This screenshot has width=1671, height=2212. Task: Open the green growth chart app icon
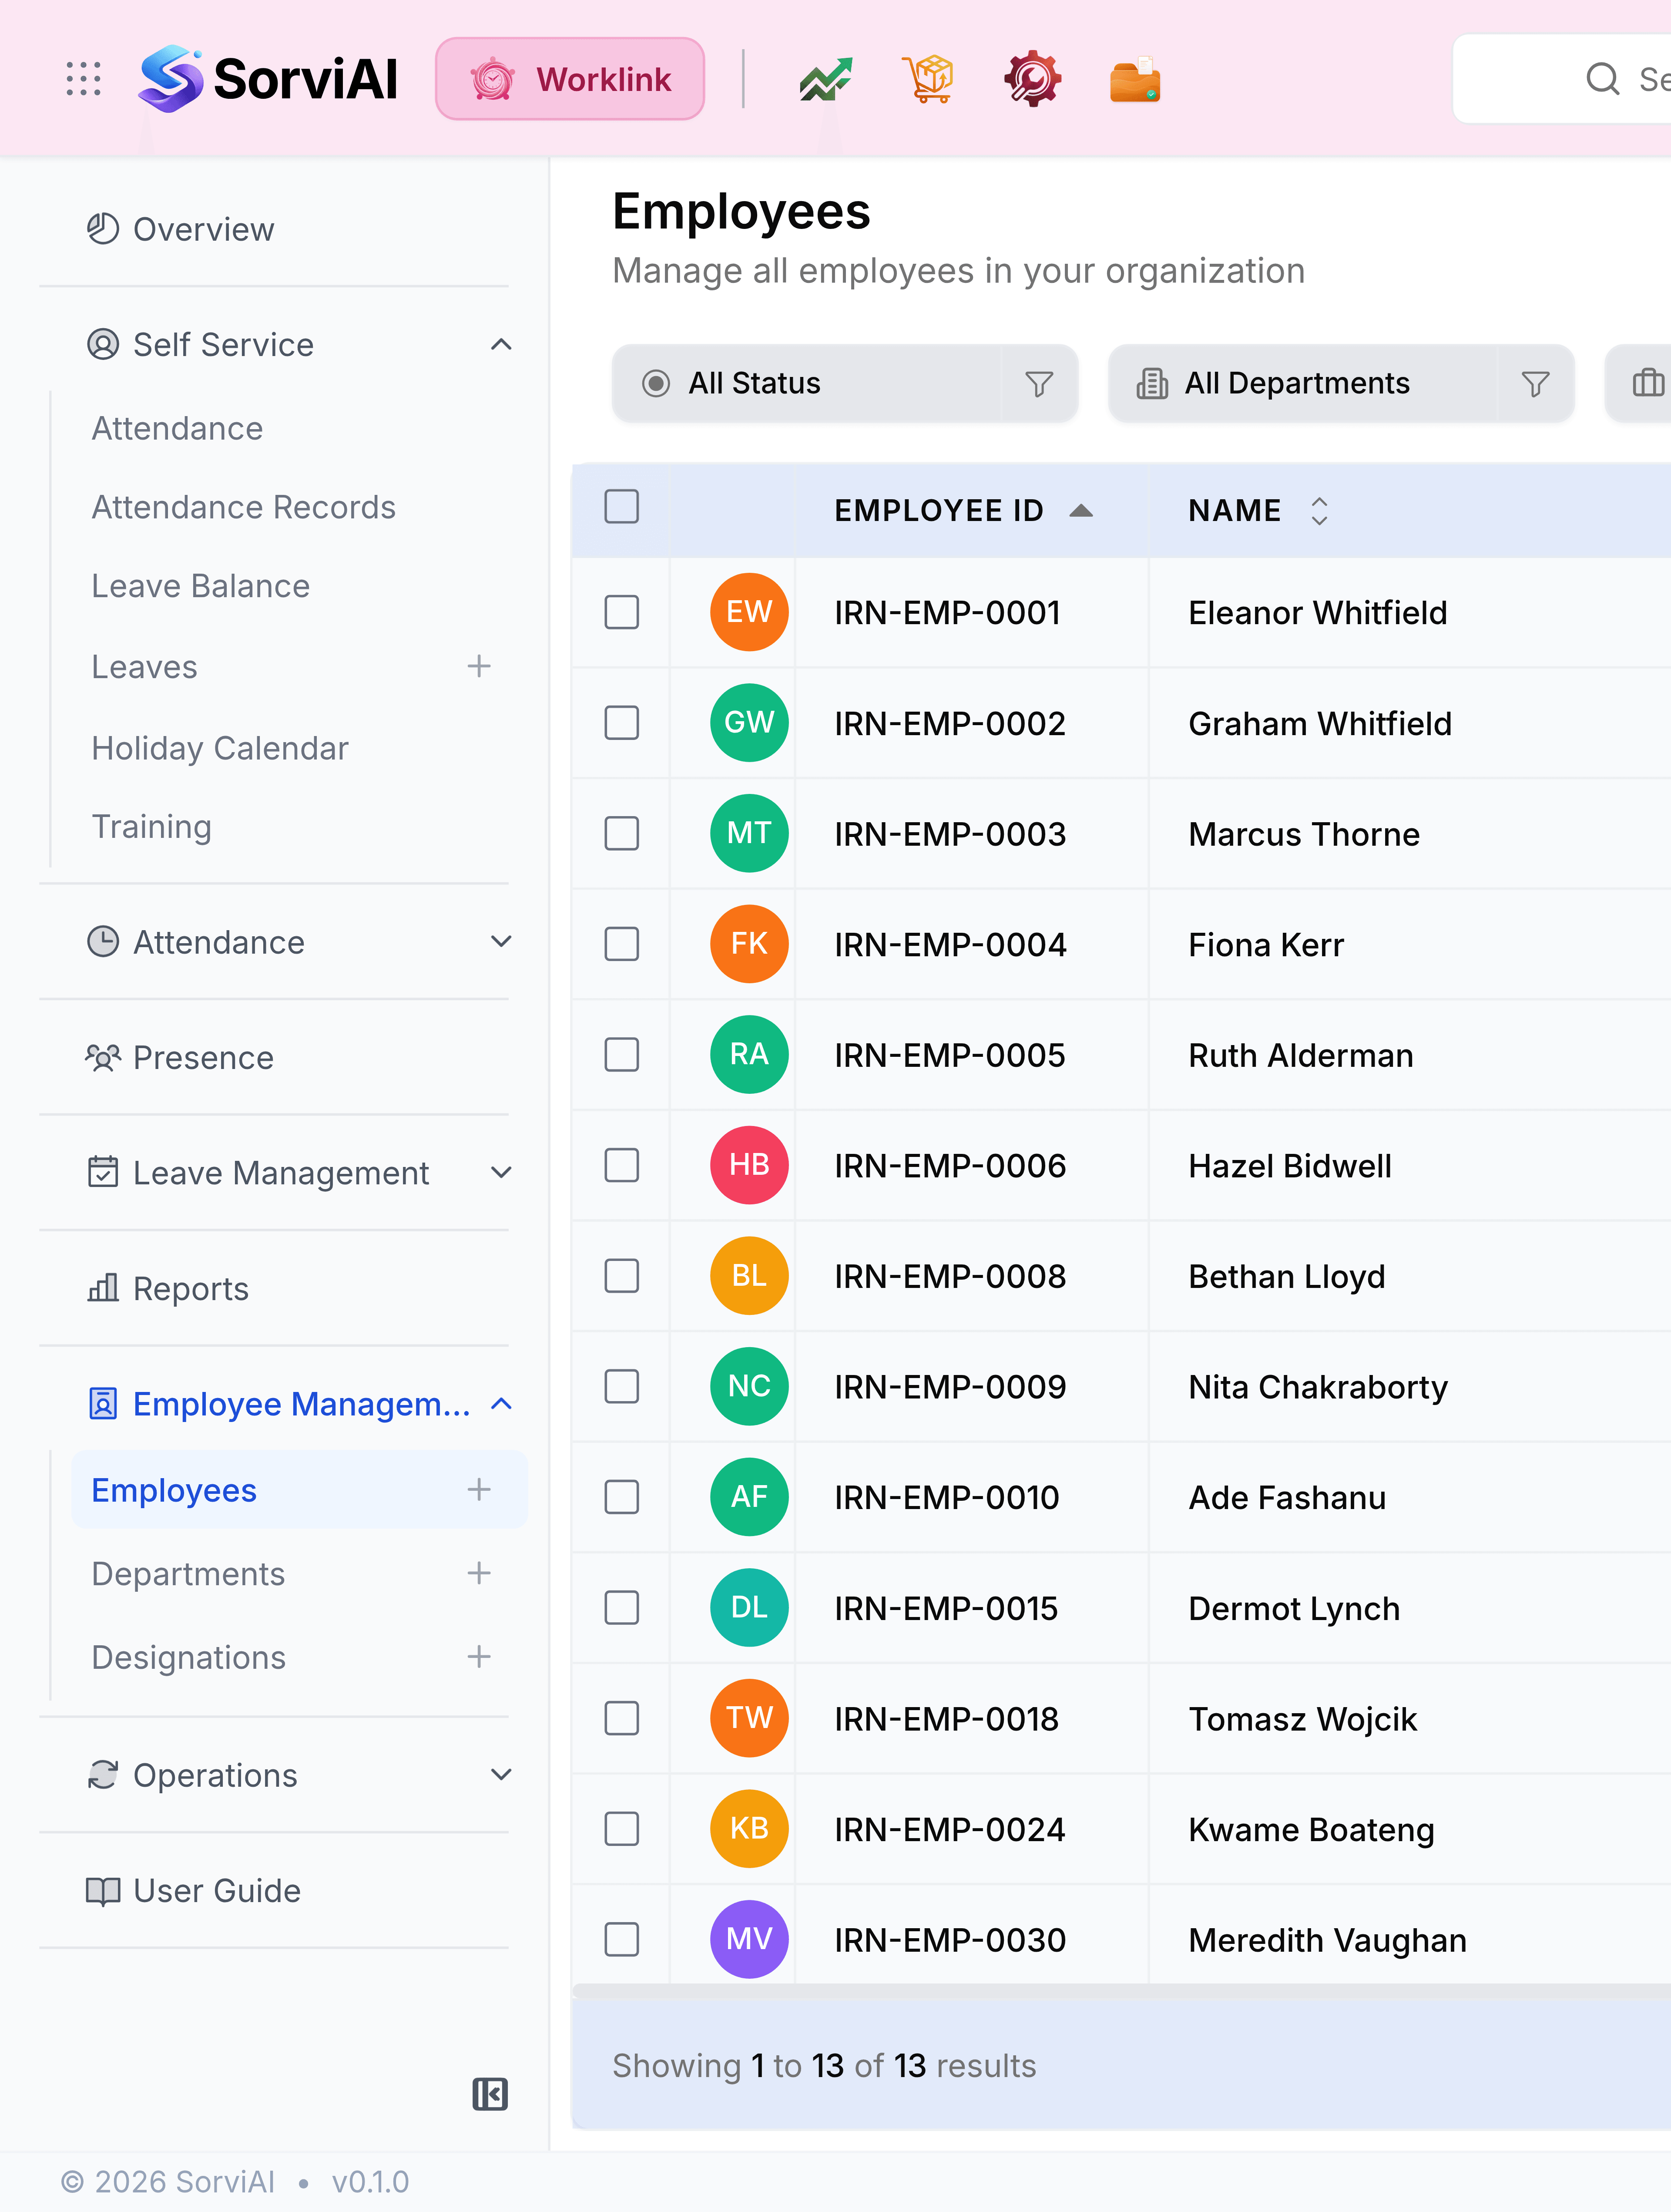pos(826,79)
